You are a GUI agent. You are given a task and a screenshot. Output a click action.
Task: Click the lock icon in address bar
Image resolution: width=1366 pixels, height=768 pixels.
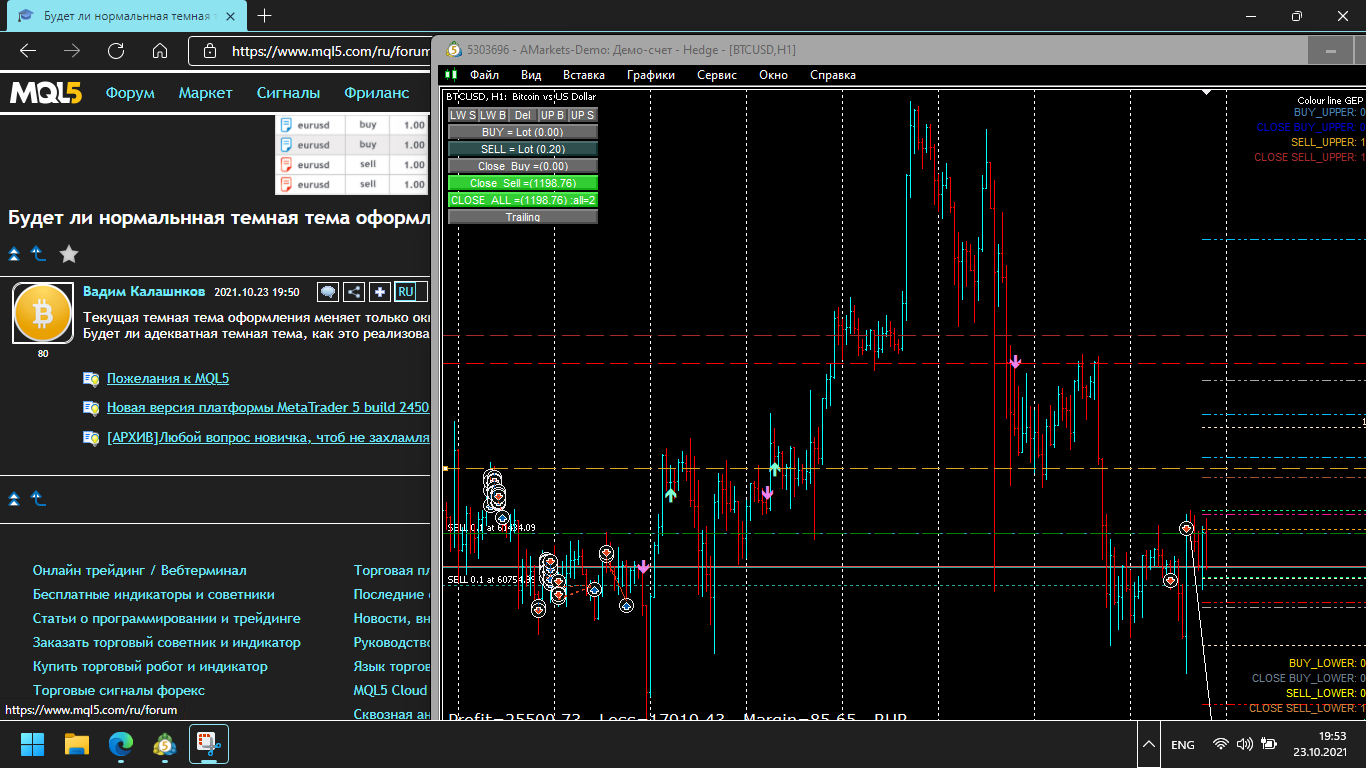[209, 51]
